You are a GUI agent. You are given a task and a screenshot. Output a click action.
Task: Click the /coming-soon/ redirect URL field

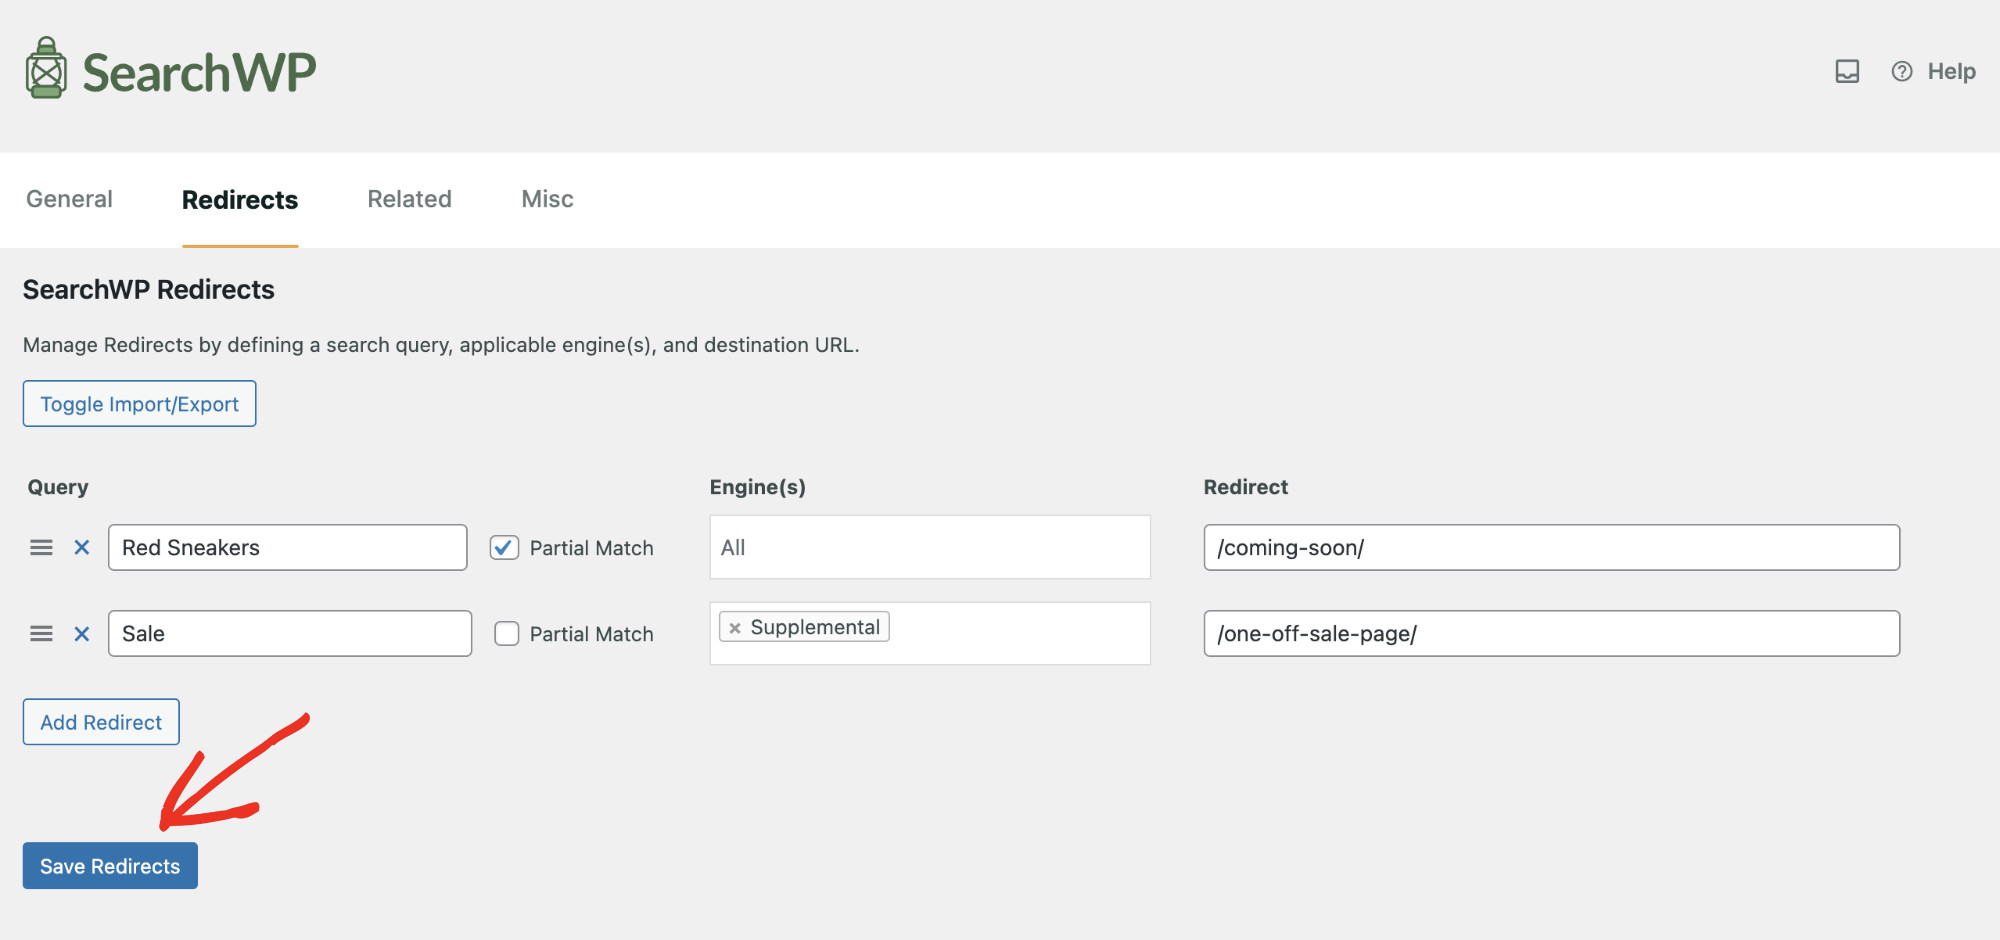pos(1551,547)
